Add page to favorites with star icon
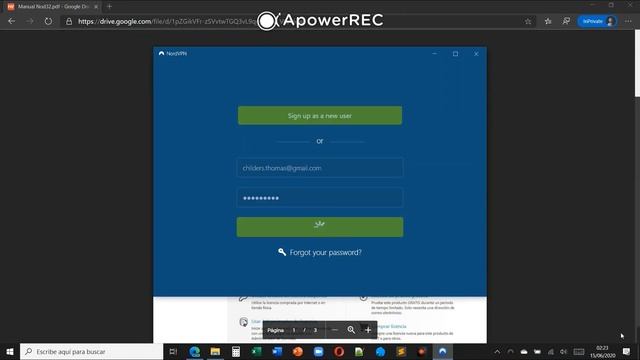This screenshot has height=360, width=640. 528,21
